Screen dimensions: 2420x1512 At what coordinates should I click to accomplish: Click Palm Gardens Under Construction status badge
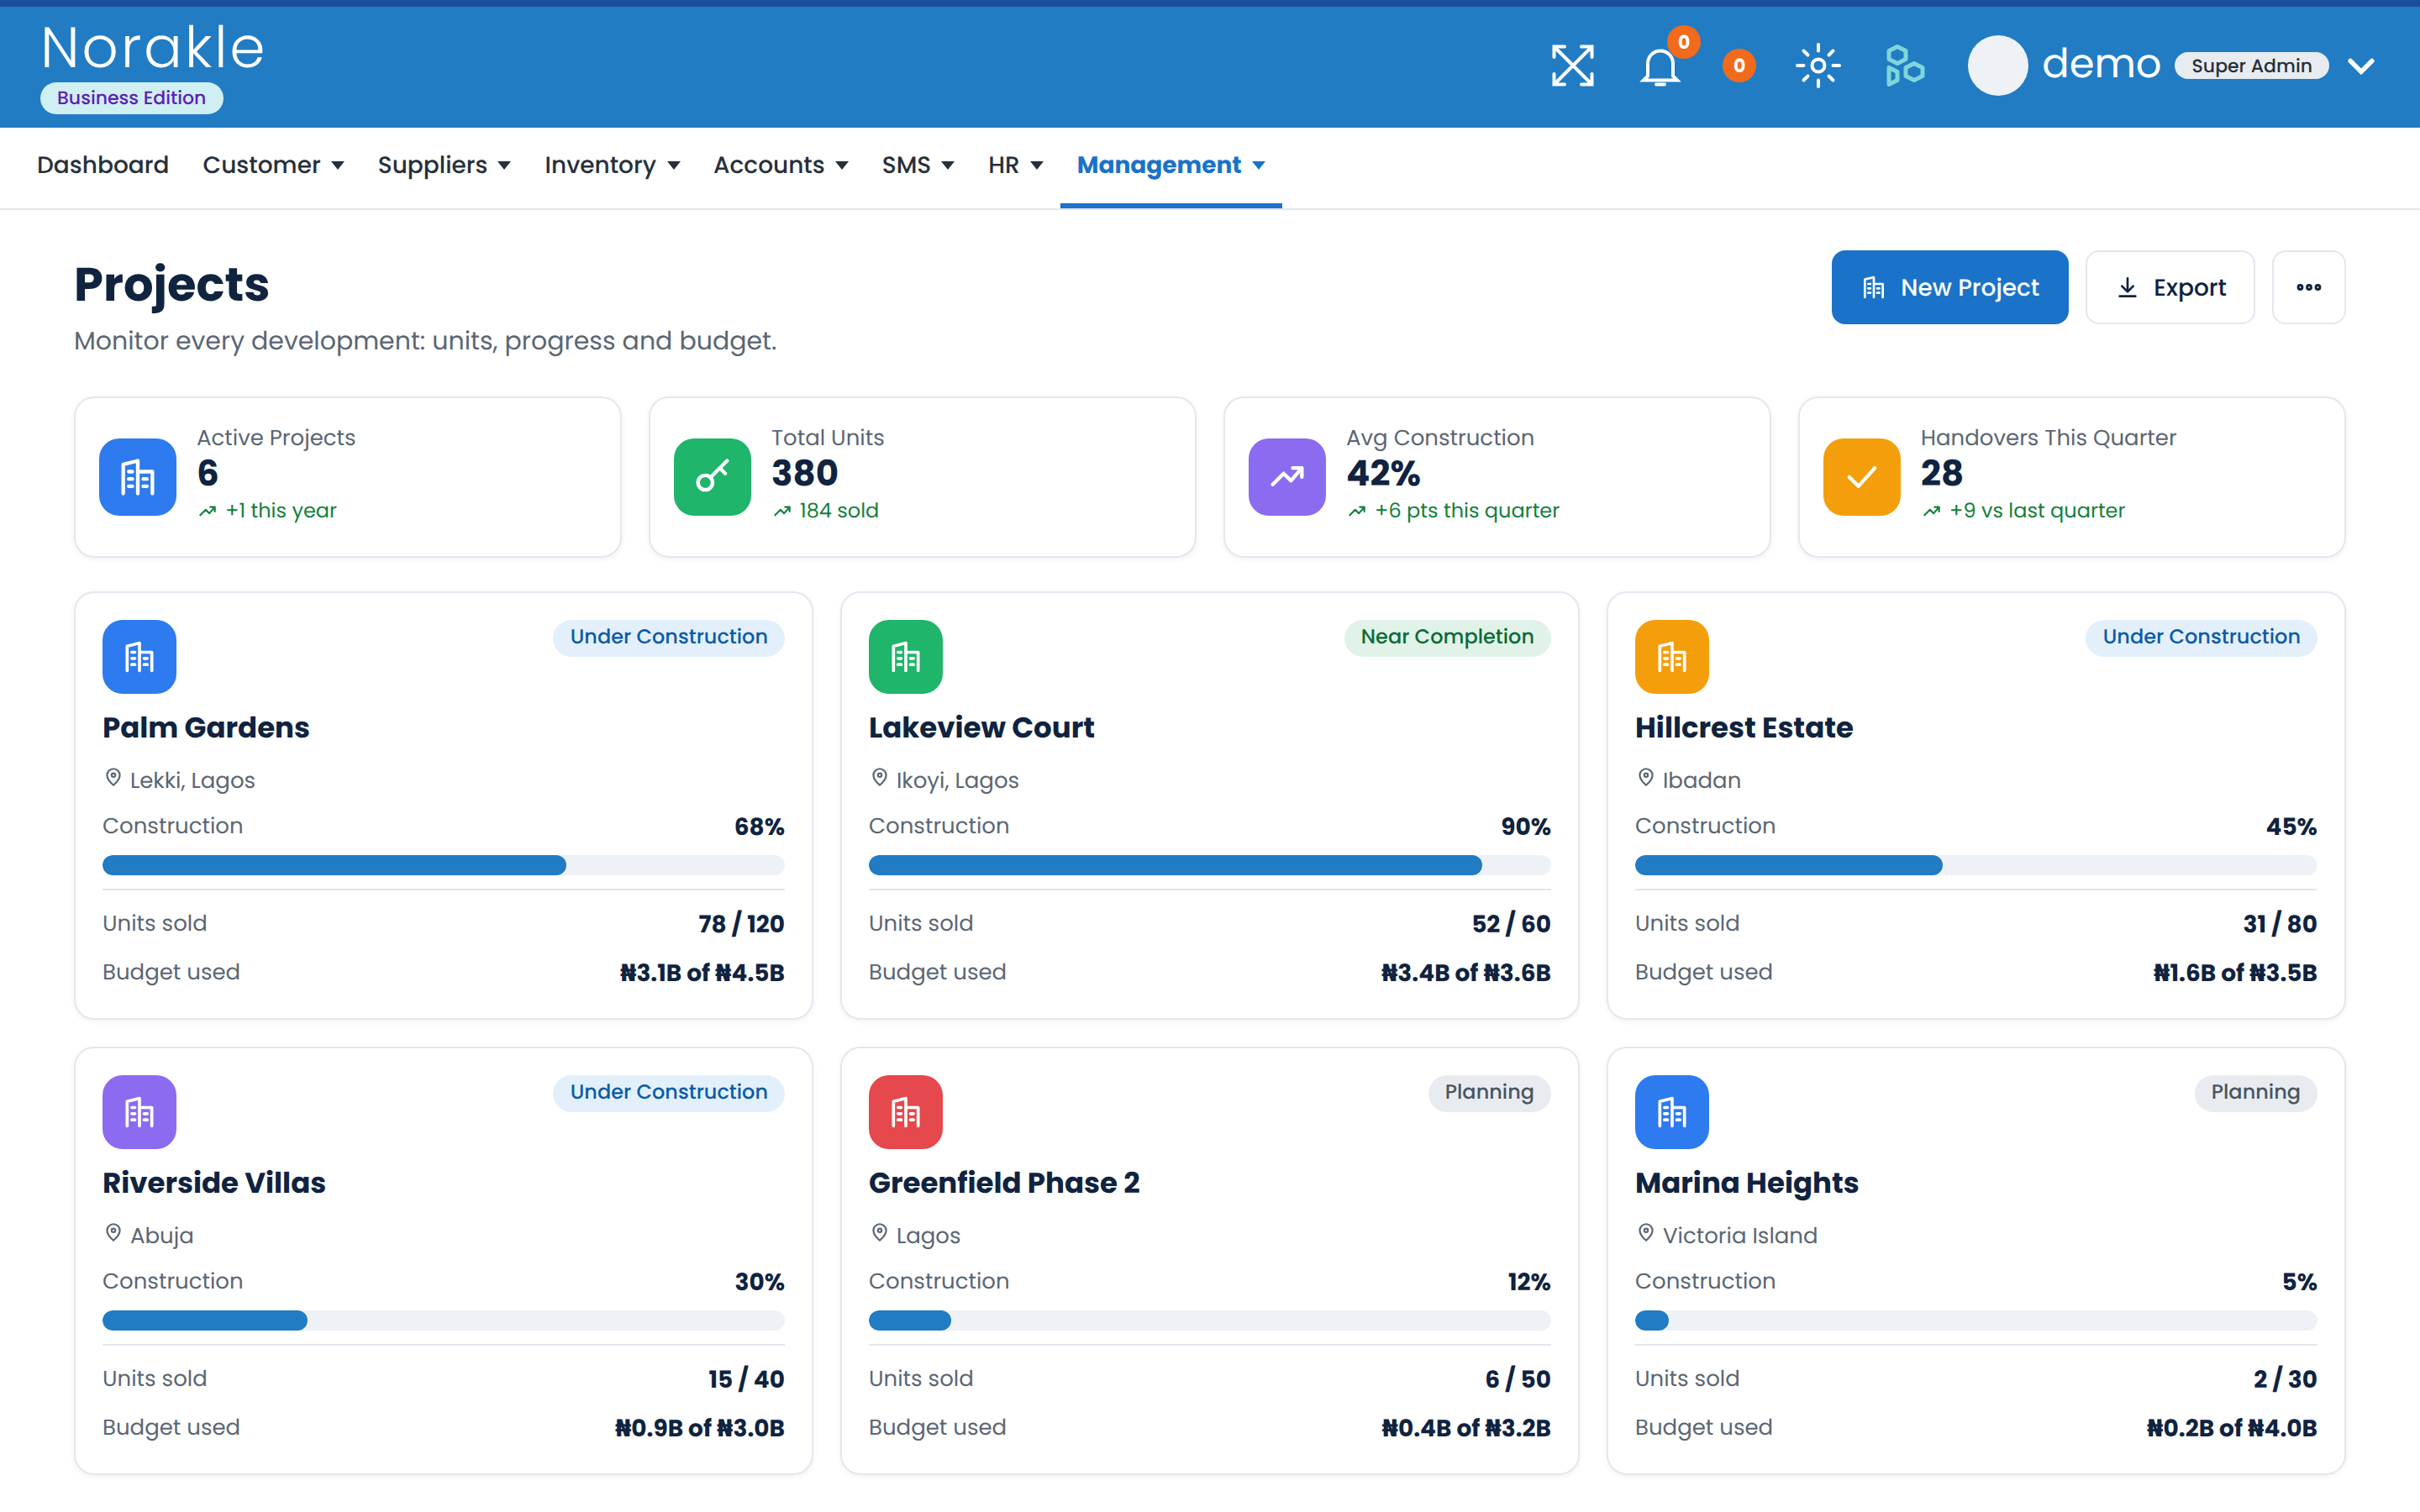[x=668, y=637]
